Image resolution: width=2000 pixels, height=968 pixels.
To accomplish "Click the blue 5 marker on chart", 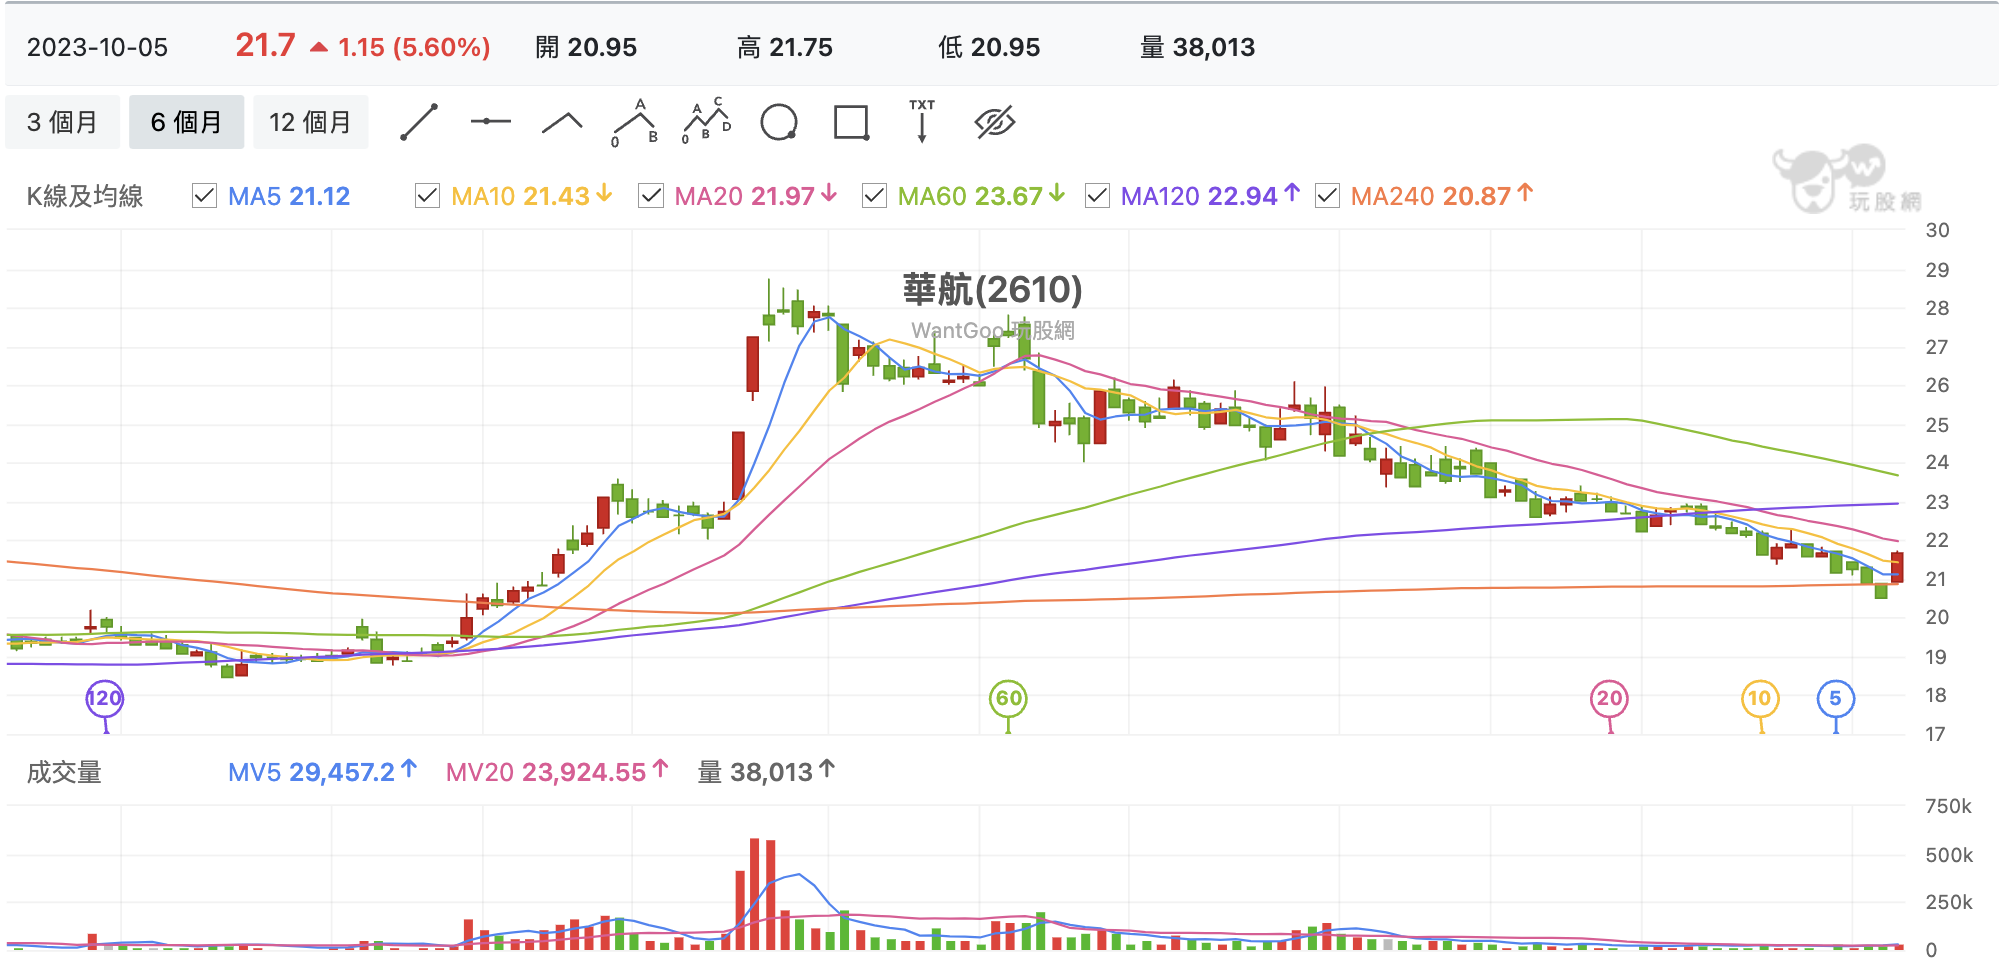I will click(1835, 699).
